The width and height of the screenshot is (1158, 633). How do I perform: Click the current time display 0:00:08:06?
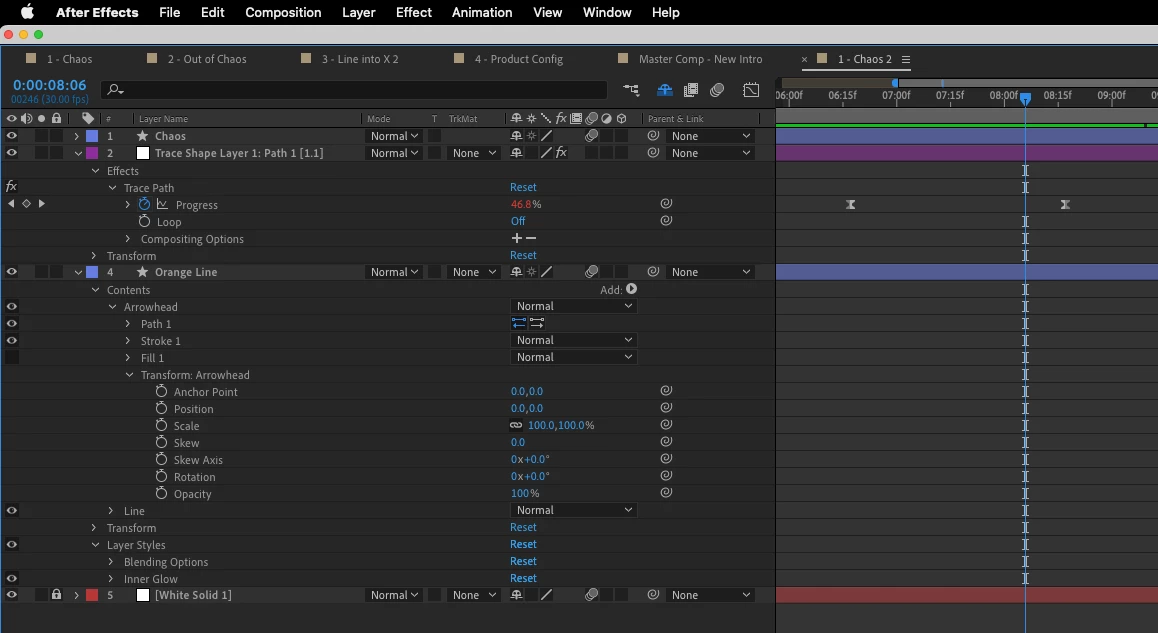coord(49,85)
